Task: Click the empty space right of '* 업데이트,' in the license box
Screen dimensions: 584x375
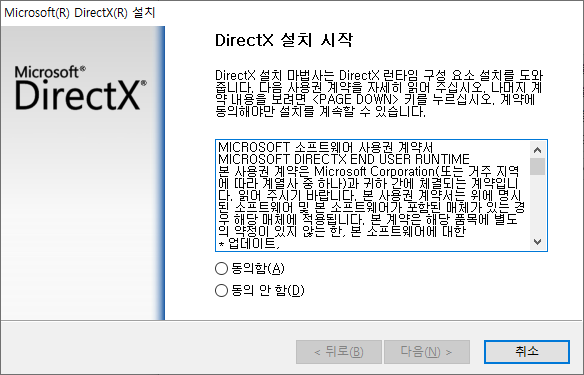Action: point(404,244)
